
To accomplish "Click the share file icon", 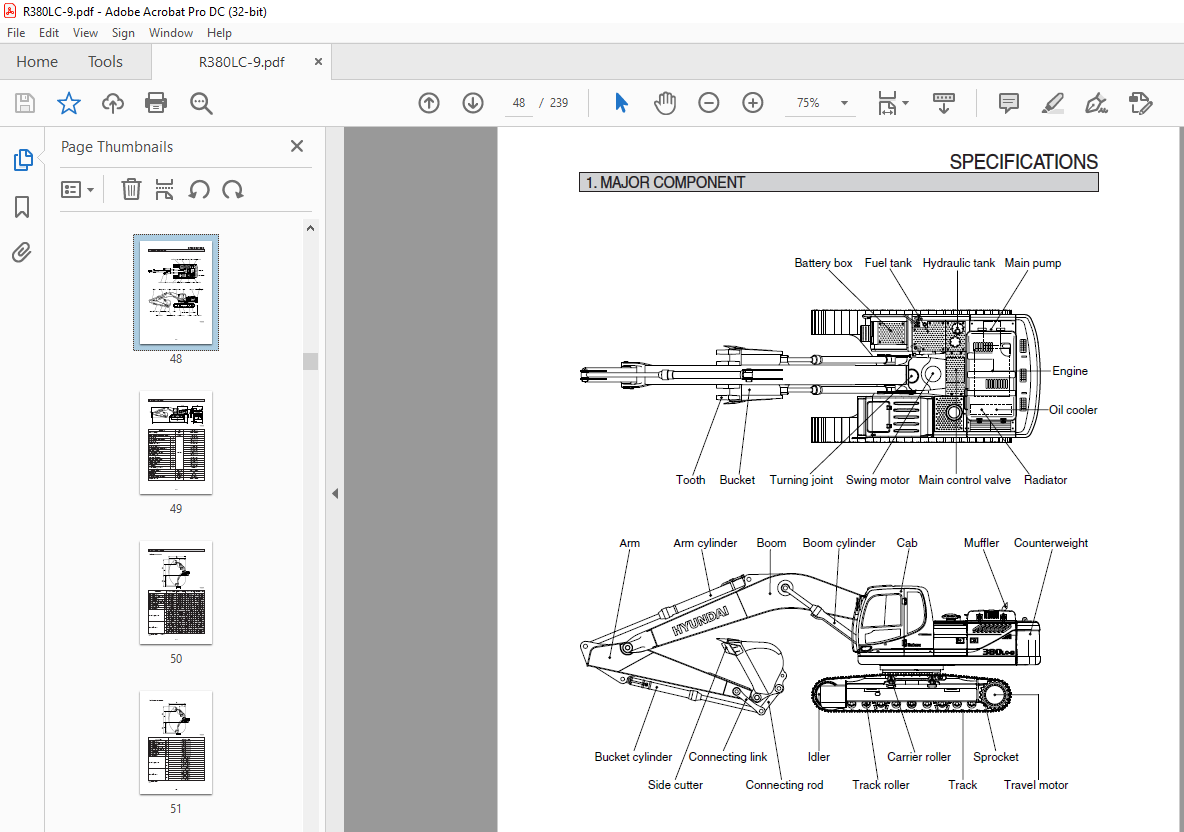I will [1140, 103].
